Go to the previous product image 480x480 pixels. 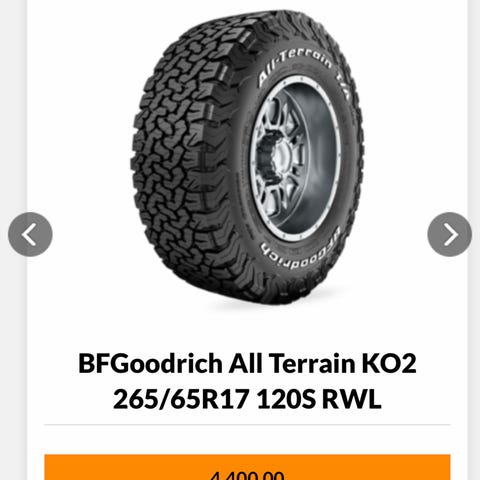(30, 234)
